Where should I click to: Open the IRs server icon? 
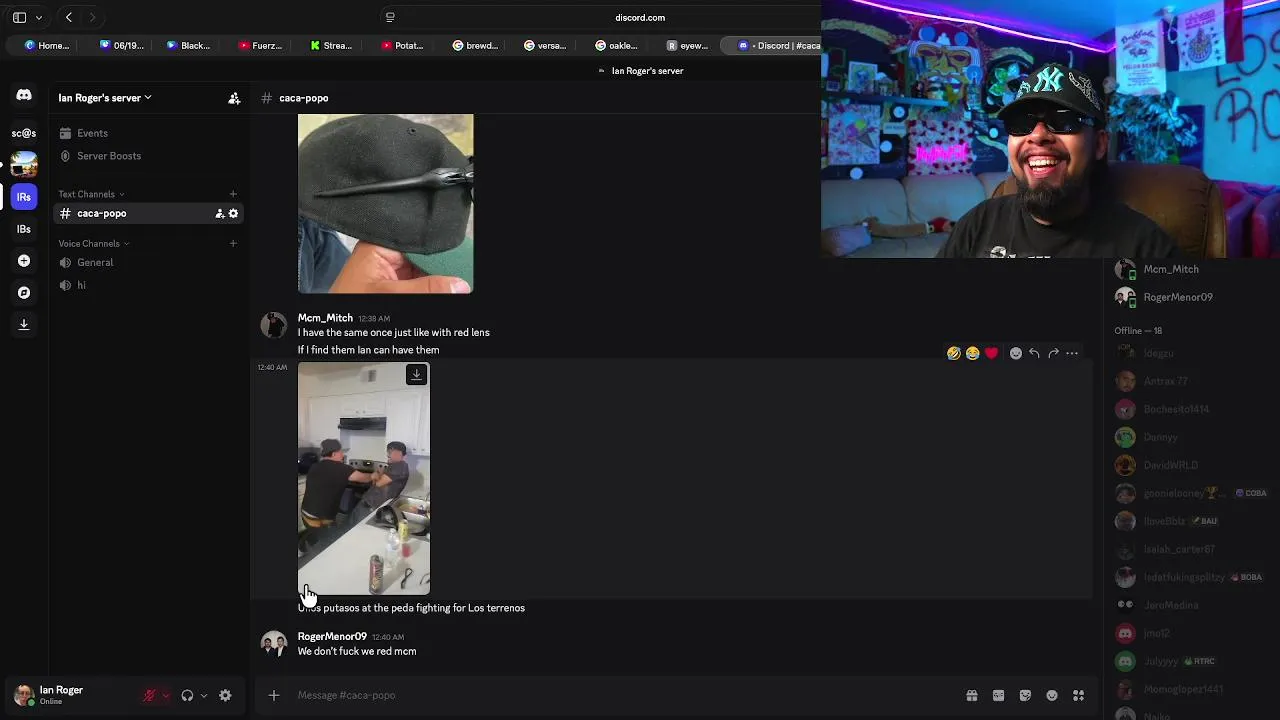[24, 197]
